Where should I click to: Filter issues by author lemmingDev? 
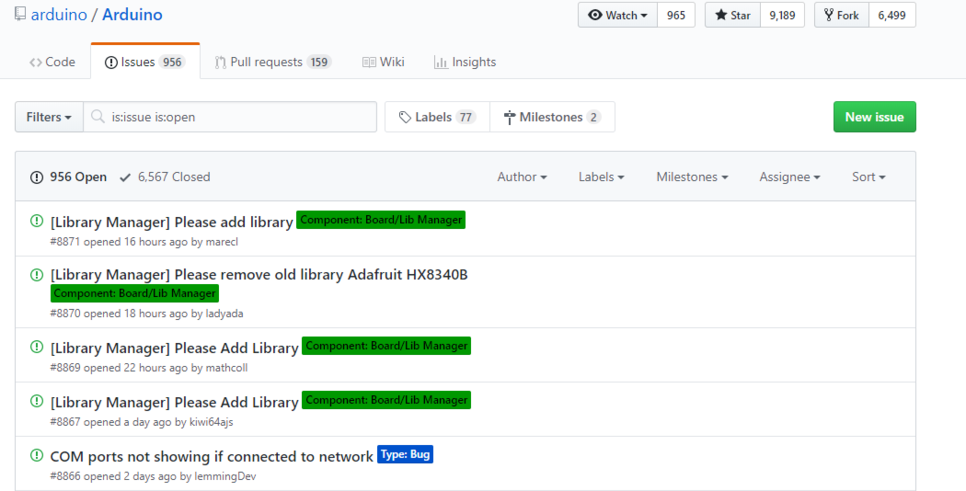click(x=225, y=476)
